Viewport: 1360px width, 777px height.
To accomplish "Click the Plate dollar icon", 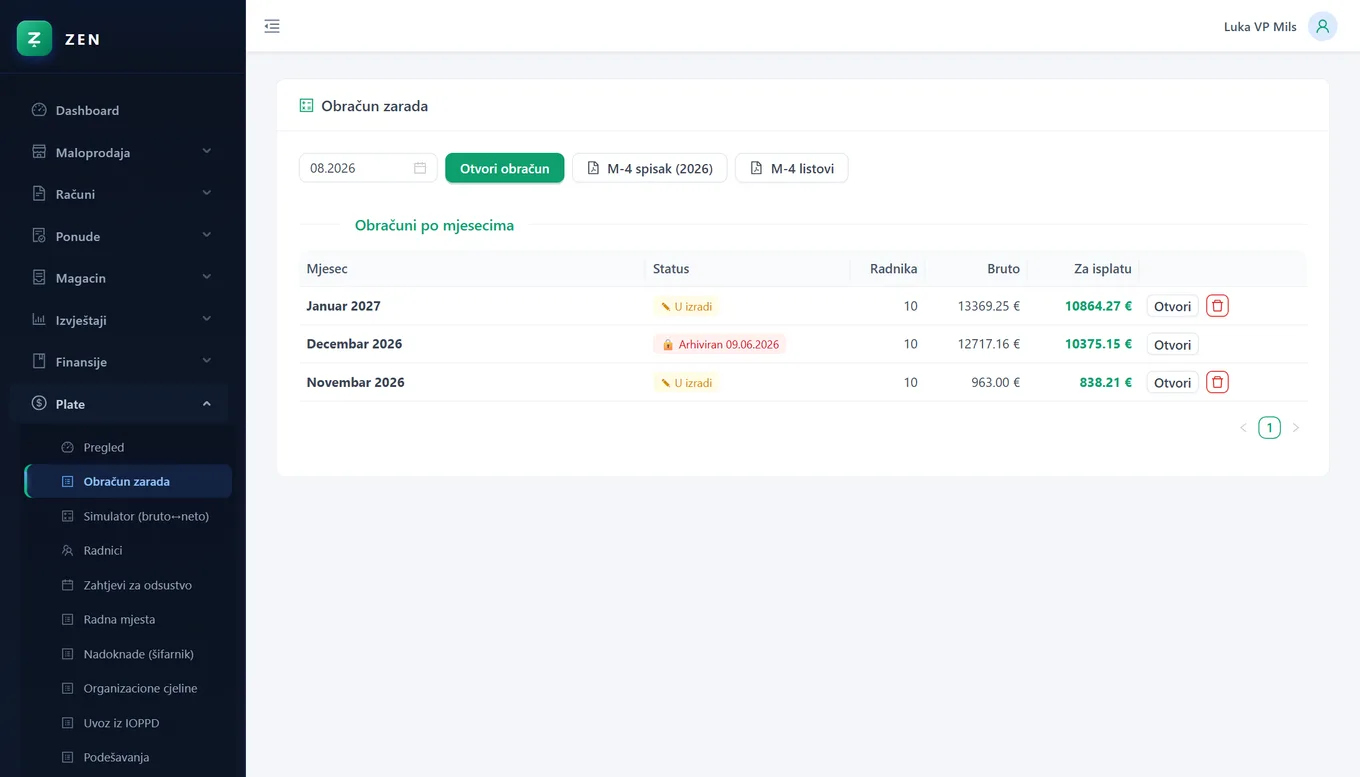I will pos(39,404).
